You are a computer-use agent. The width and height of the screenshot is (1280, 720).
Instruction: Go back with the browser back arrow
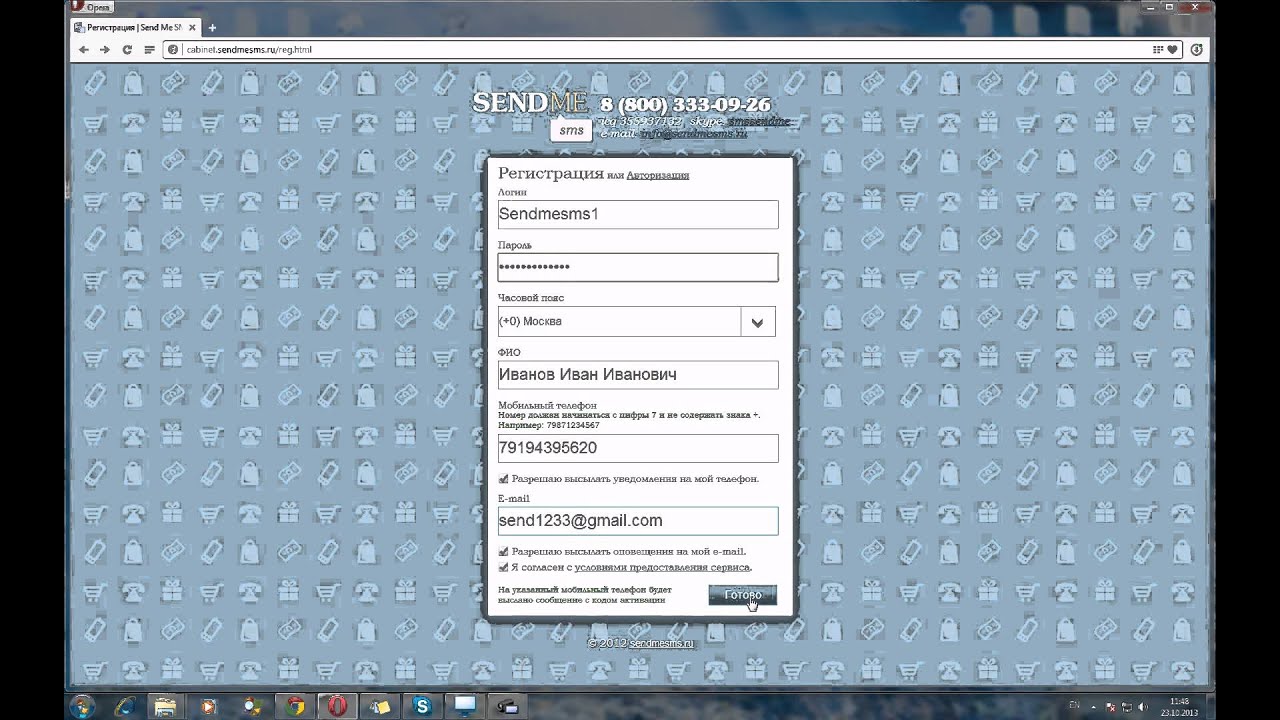83,49
